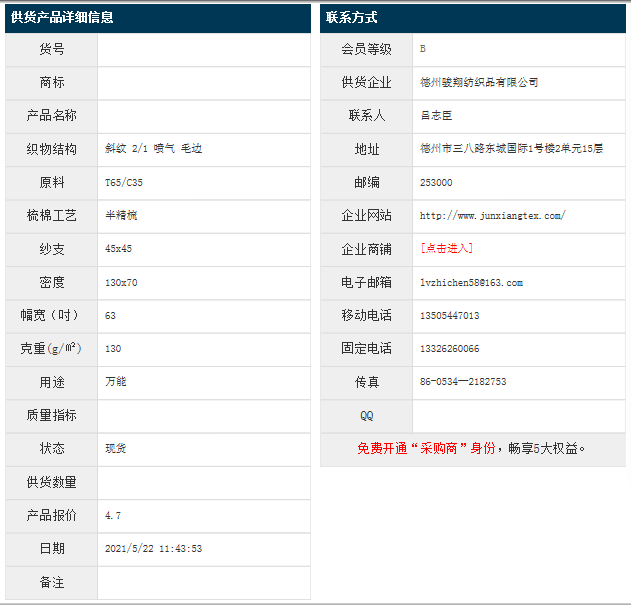
Task: Open the junxiangtex.com company website link
Action: 492,215
